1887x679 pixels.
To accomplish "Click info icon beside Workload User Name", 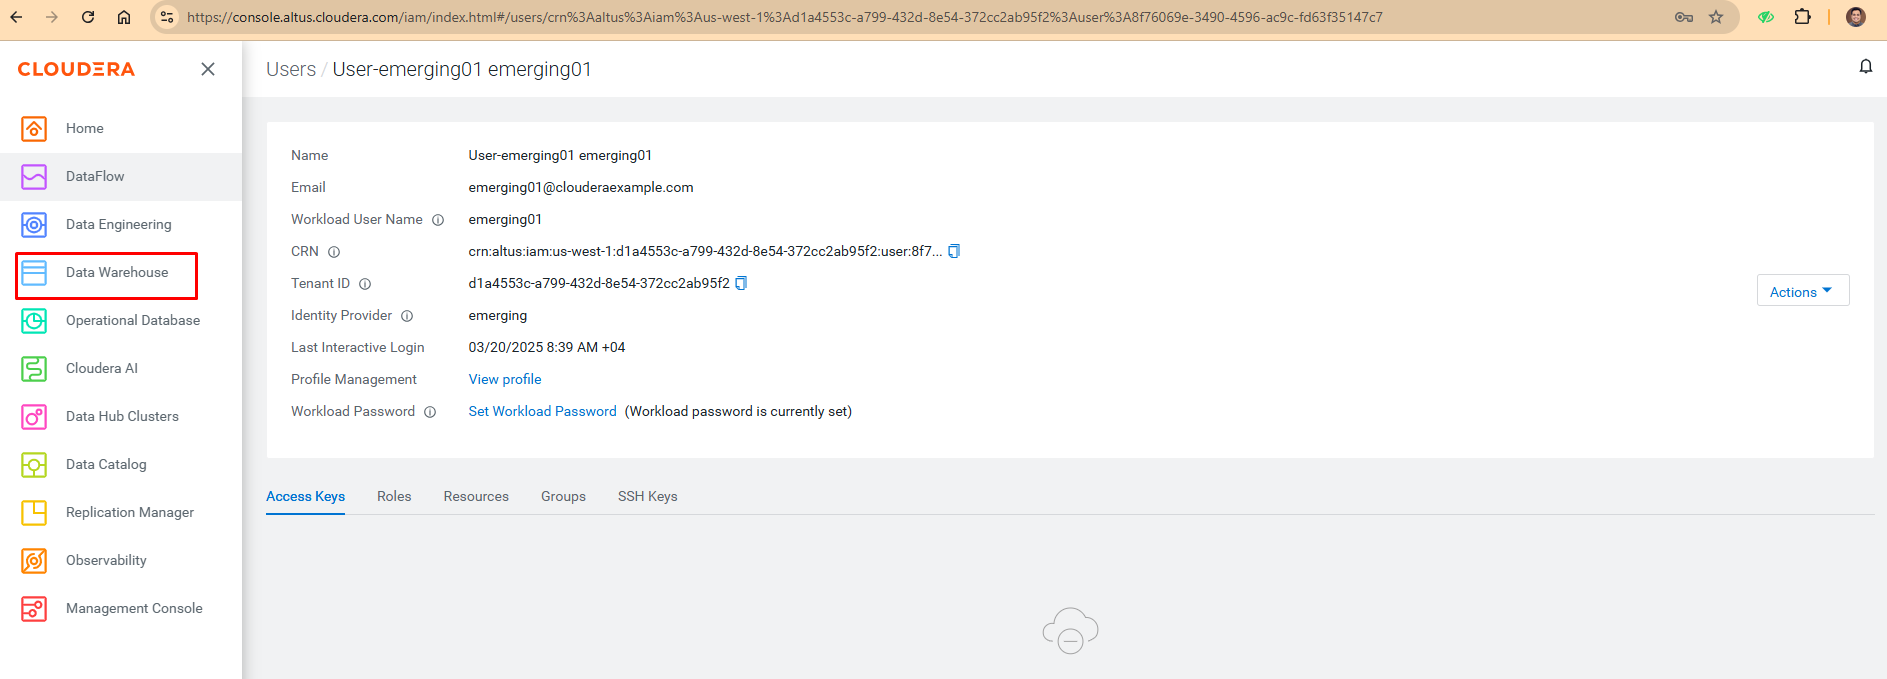I will tap(438, 220).
